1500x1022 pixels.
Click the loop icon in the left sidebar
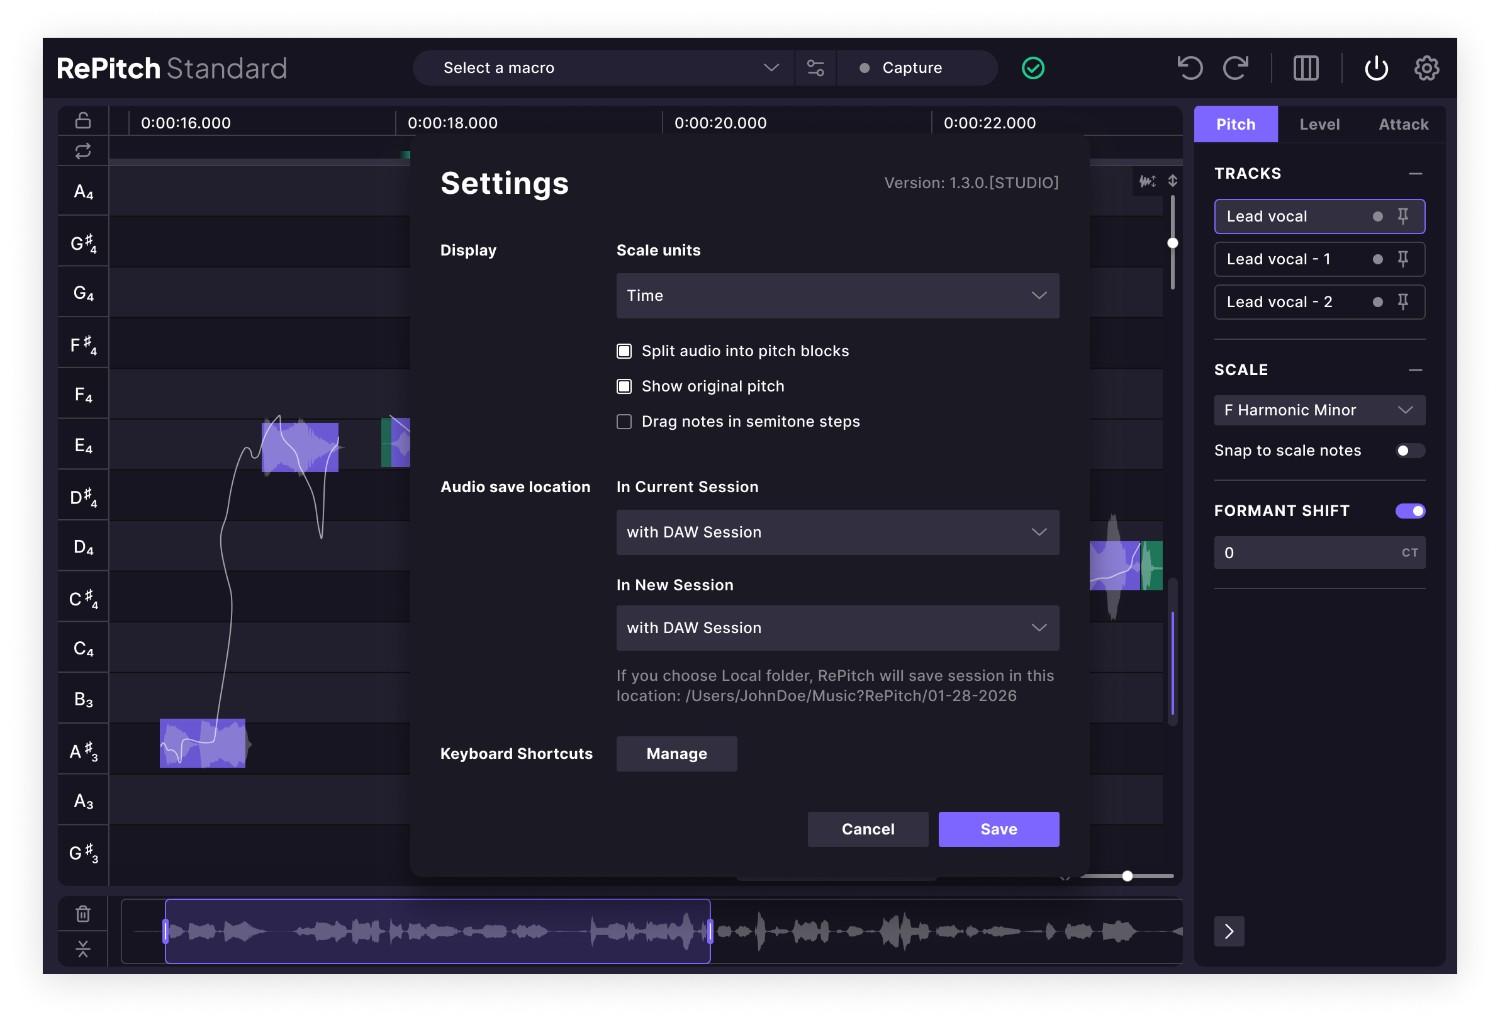click(83, 150)
